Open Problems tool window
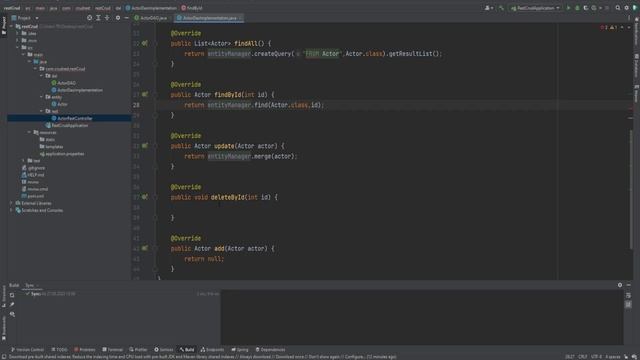640x360 pixels. coord(84,350)
